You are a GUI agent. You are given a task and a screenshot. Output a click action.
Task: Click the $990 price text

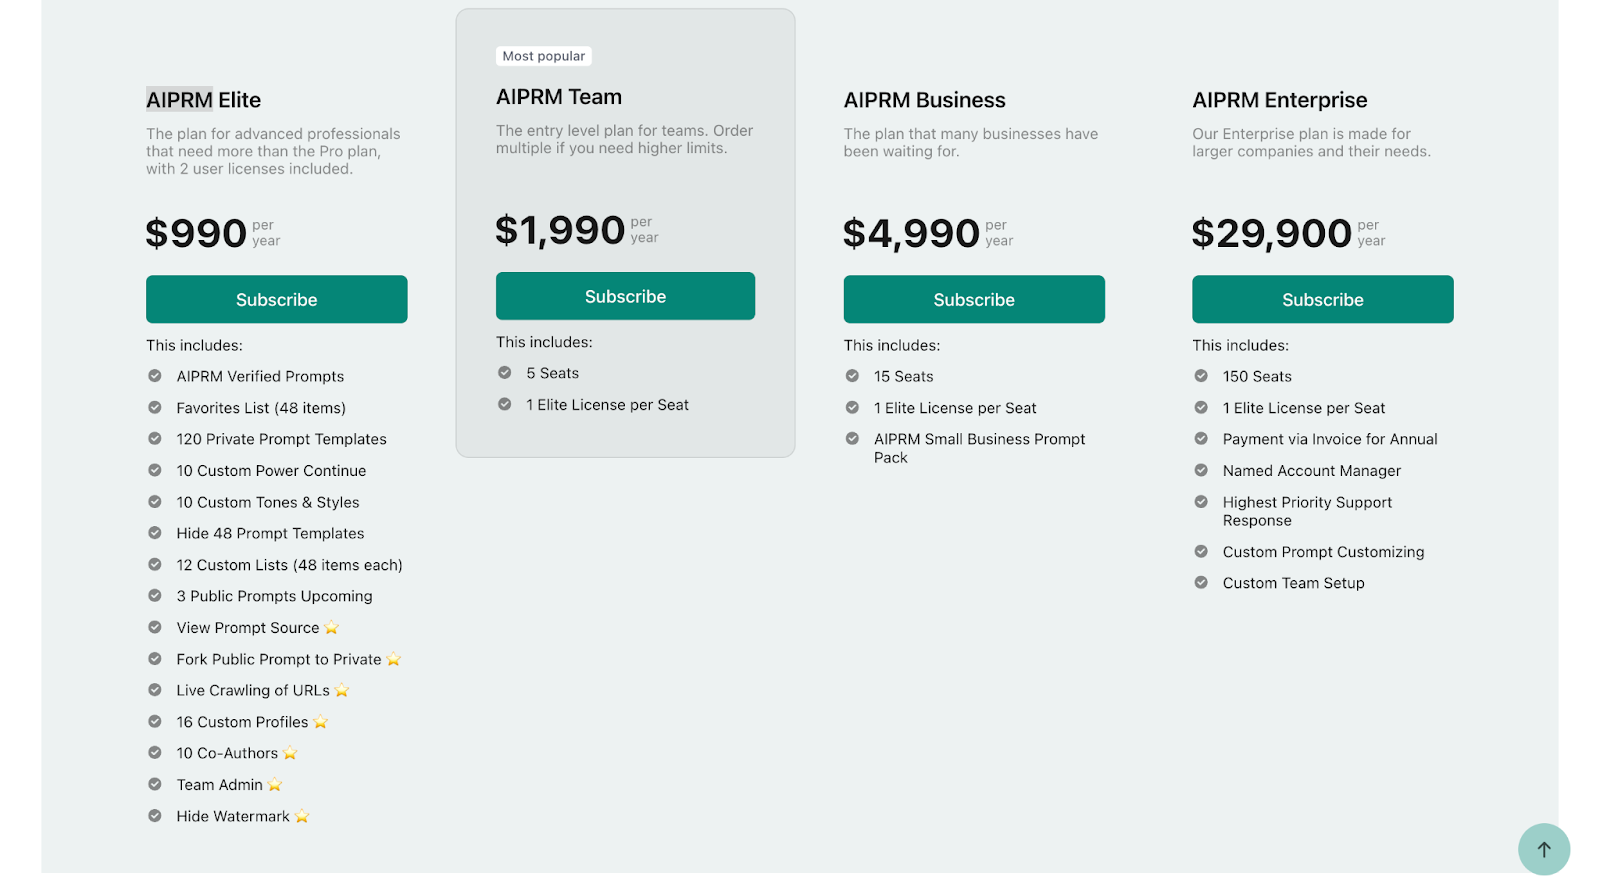(196, 233)
